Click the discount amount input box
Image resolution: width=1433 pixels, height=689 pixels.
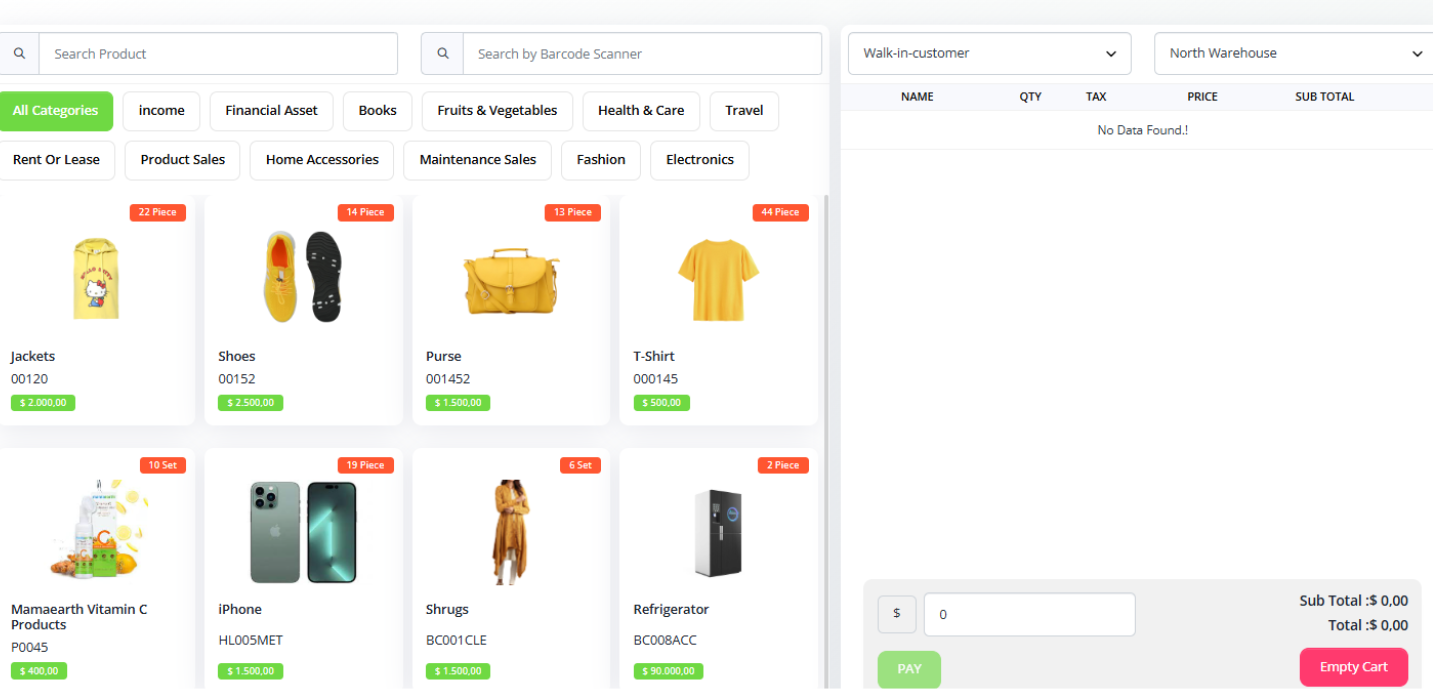point(1029,614)
